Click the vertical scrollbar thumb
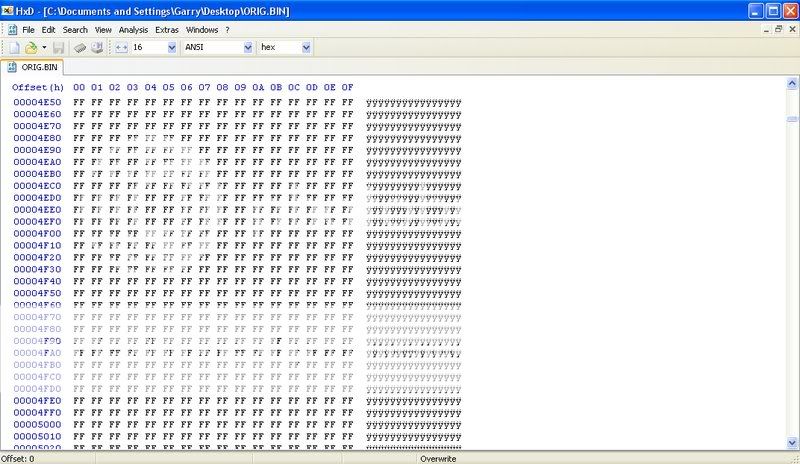Screen dimensions: 800x464 tap(792, 119)
